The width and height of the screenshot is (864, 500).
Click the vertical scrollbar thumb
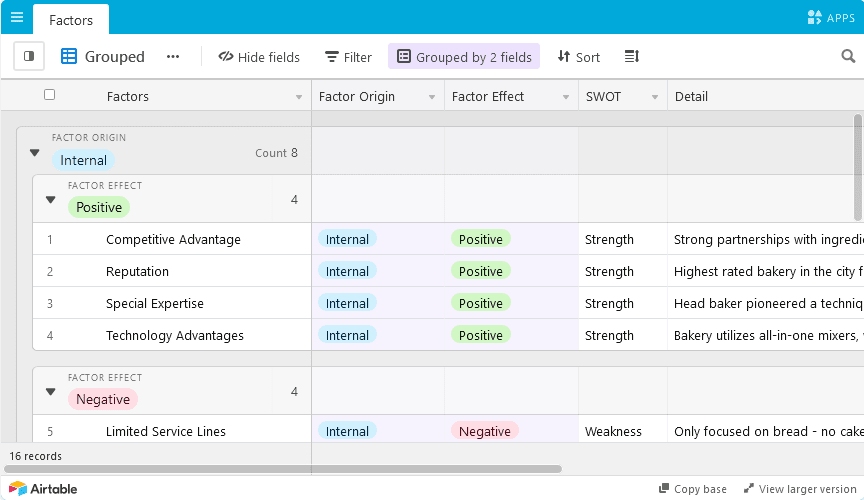[x=857, y=167]
